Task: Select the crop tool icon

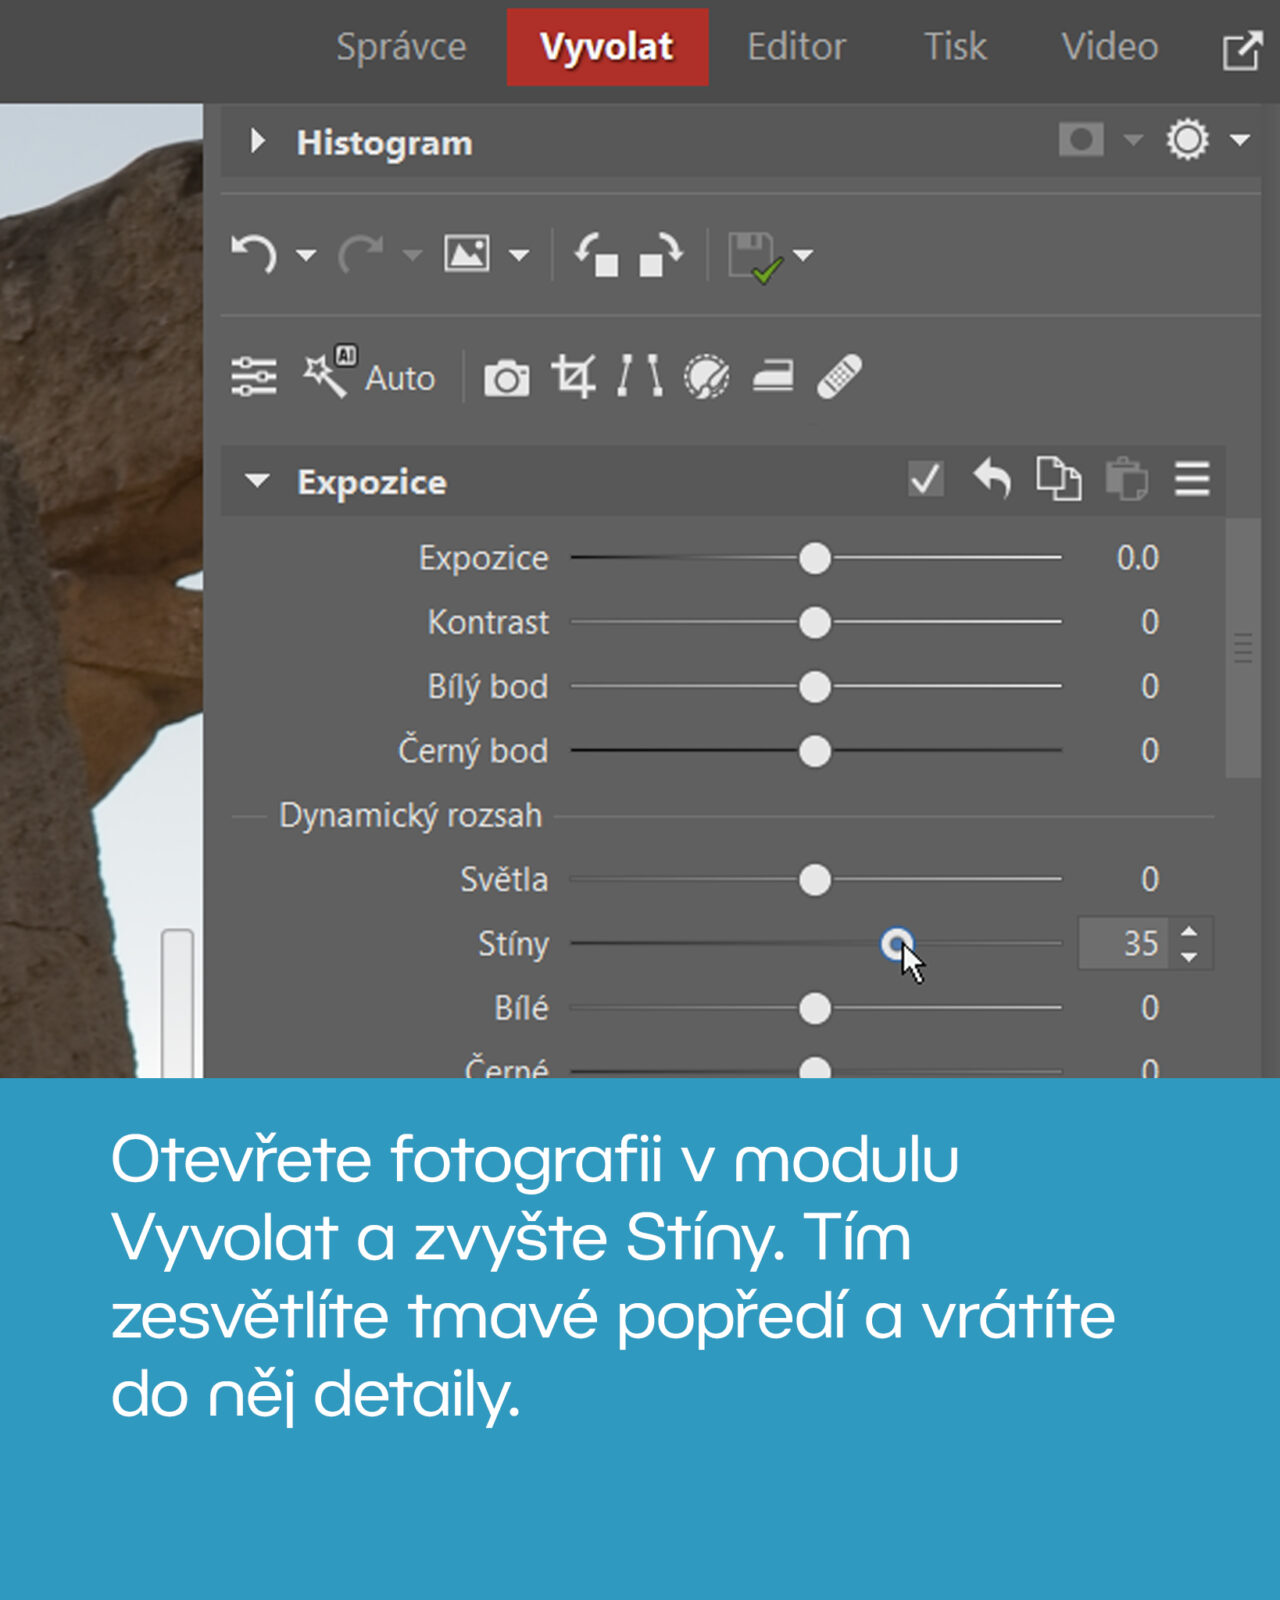Action: tap(573, 377)
